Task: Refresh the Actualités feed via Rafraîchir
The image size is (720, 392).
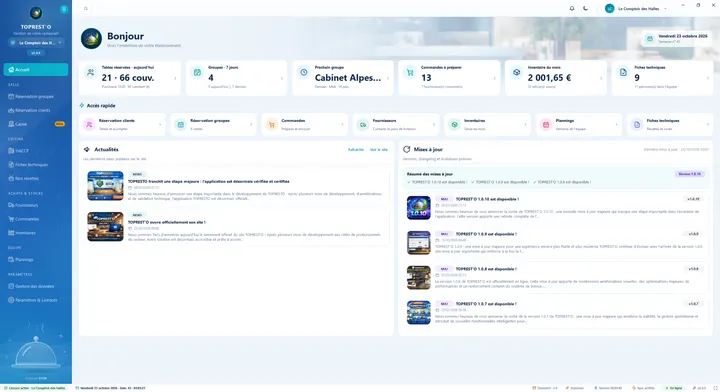Action: point(356,150)
